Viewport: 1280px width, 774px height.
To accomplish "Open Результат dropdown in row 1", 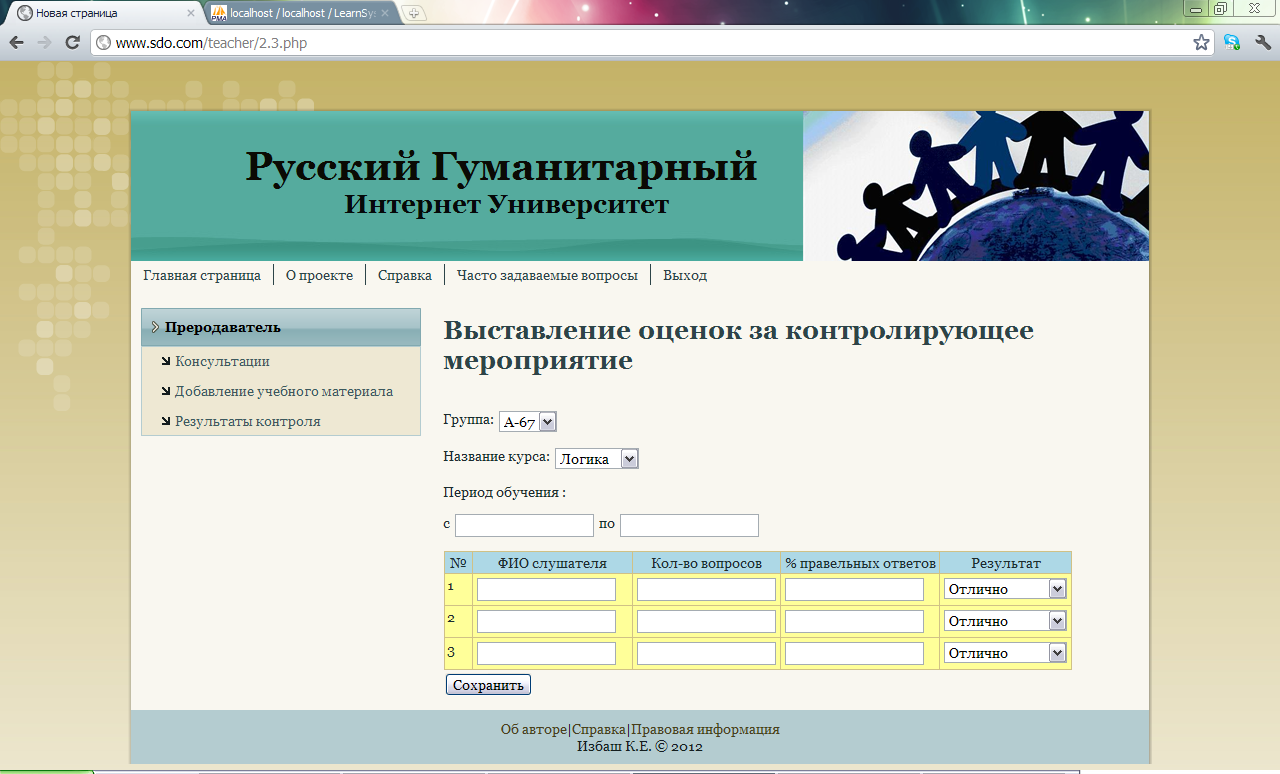I will click(x=1005, y=589).
